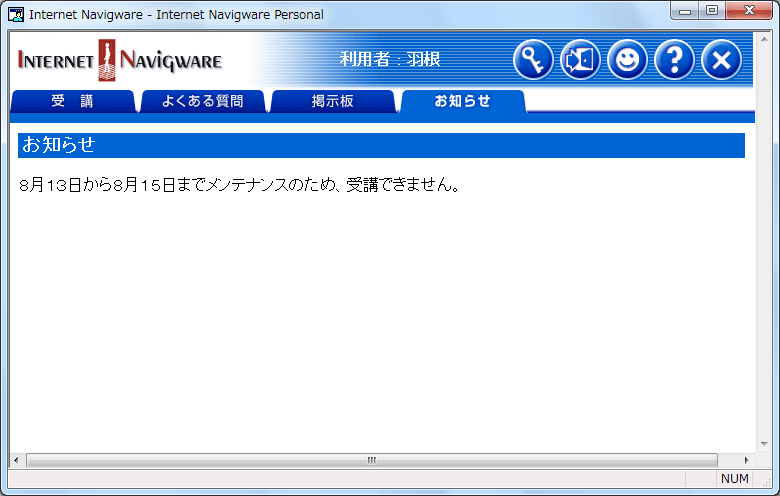
Task: Click the application icon in title bar
Action: click(16, 14)
